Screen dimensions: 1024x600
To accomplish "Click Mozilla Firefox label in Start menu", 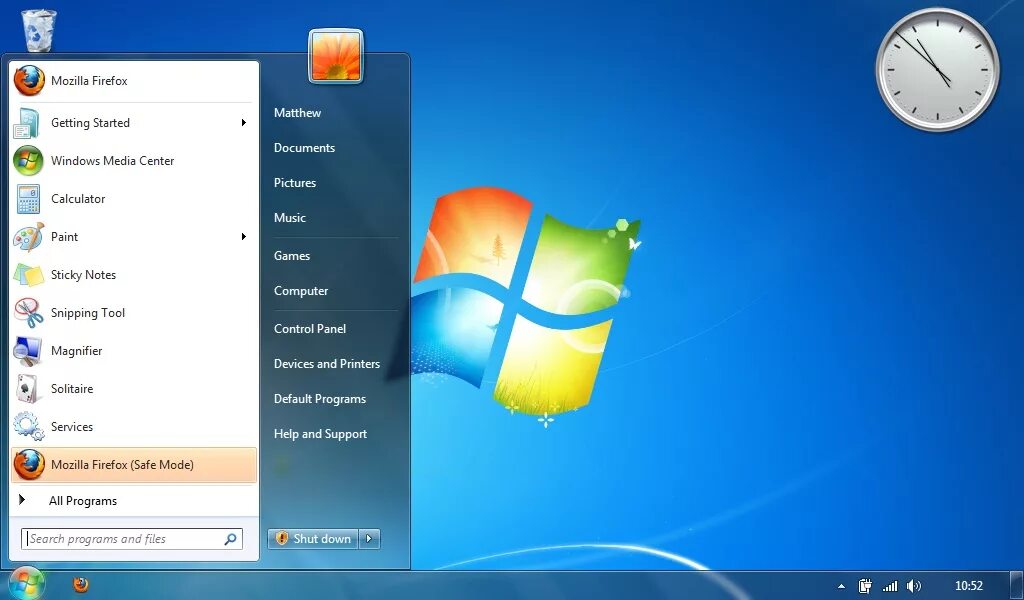I will pyautogui.click(x=89, y=81).
